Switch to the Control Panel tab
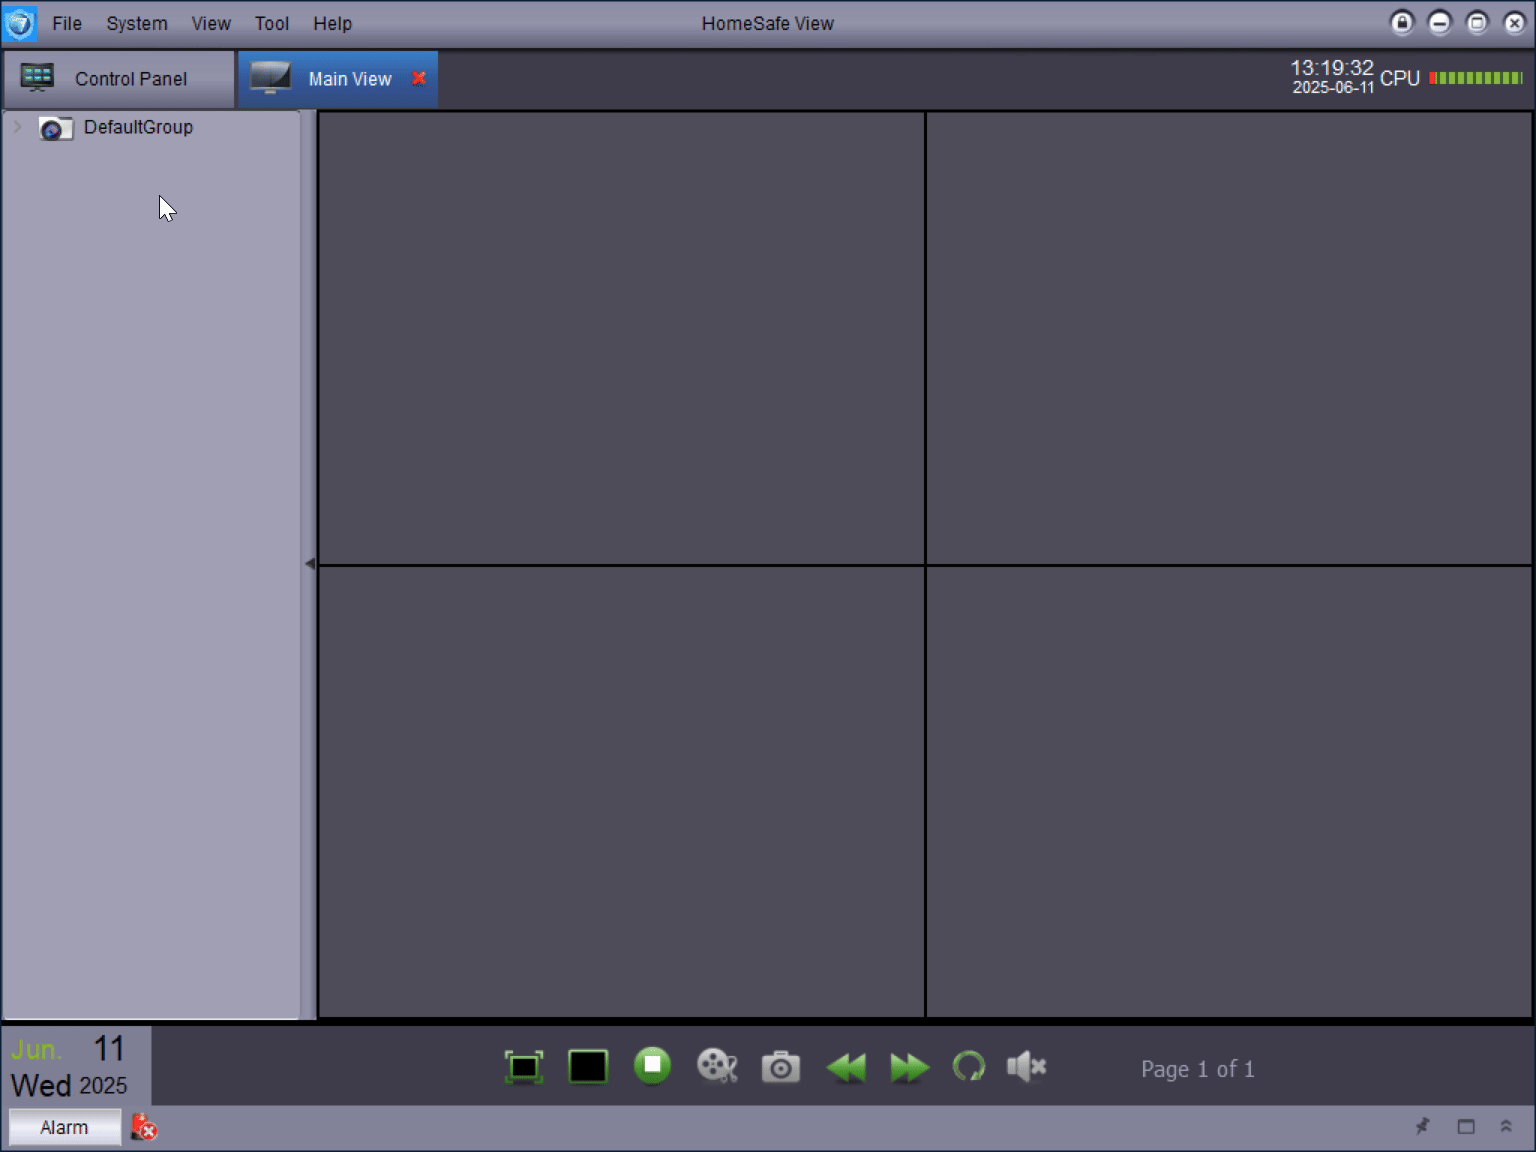This screenshot has width=1536, height=1152. click(118, 79)
